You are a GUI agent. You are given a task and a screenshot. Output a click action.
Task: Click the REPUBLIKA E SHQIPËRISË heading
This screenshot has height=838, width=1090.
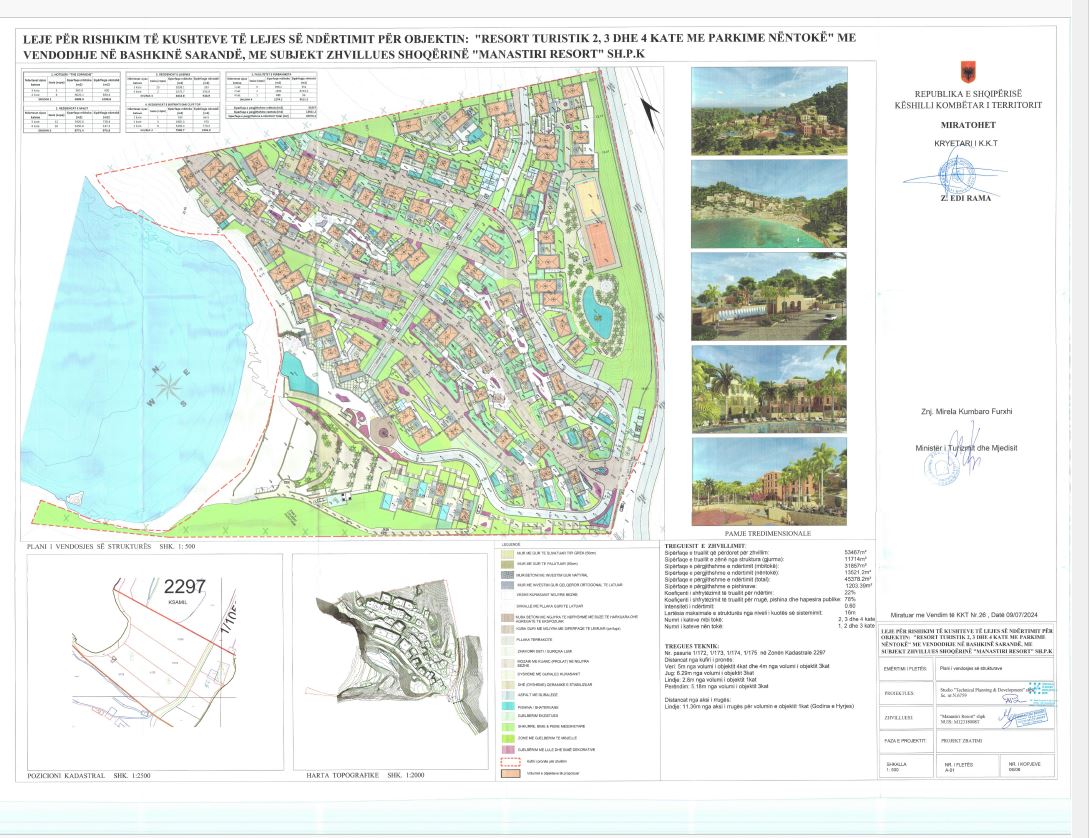[968, 94]
